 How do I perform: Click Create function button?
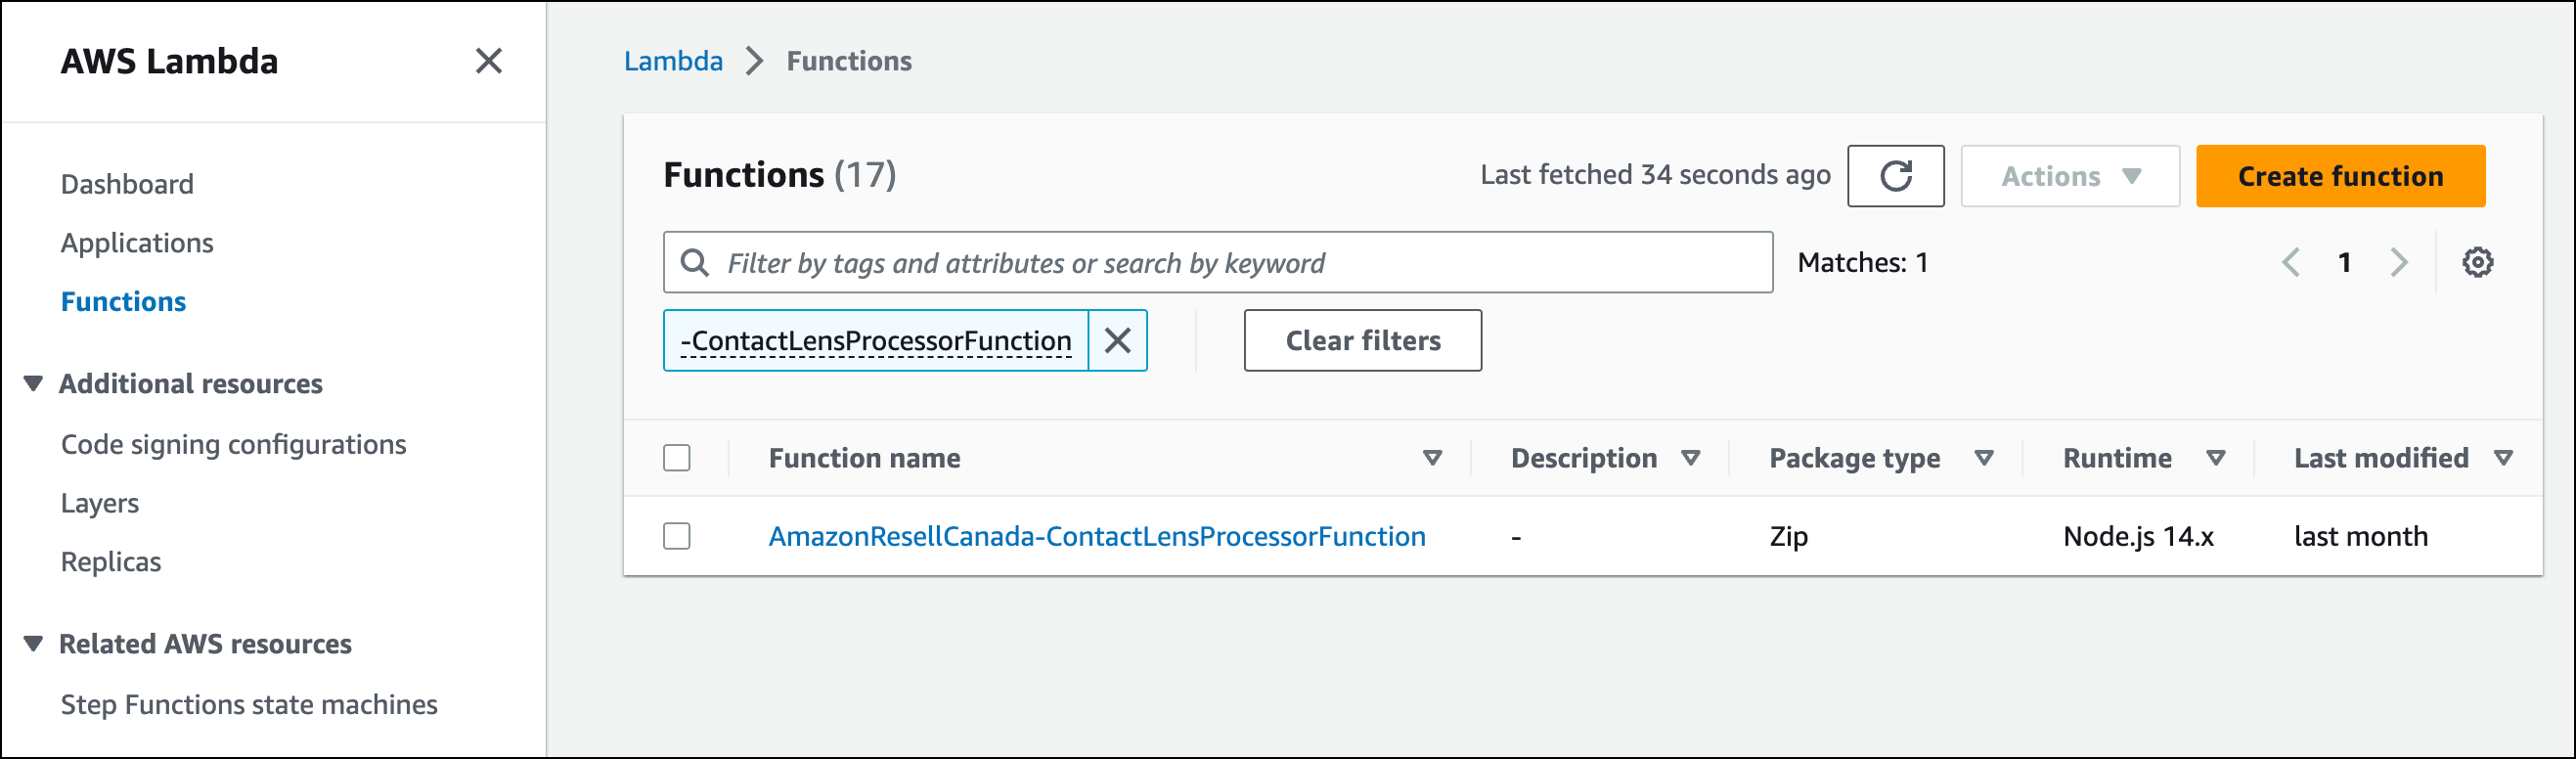2340,176
